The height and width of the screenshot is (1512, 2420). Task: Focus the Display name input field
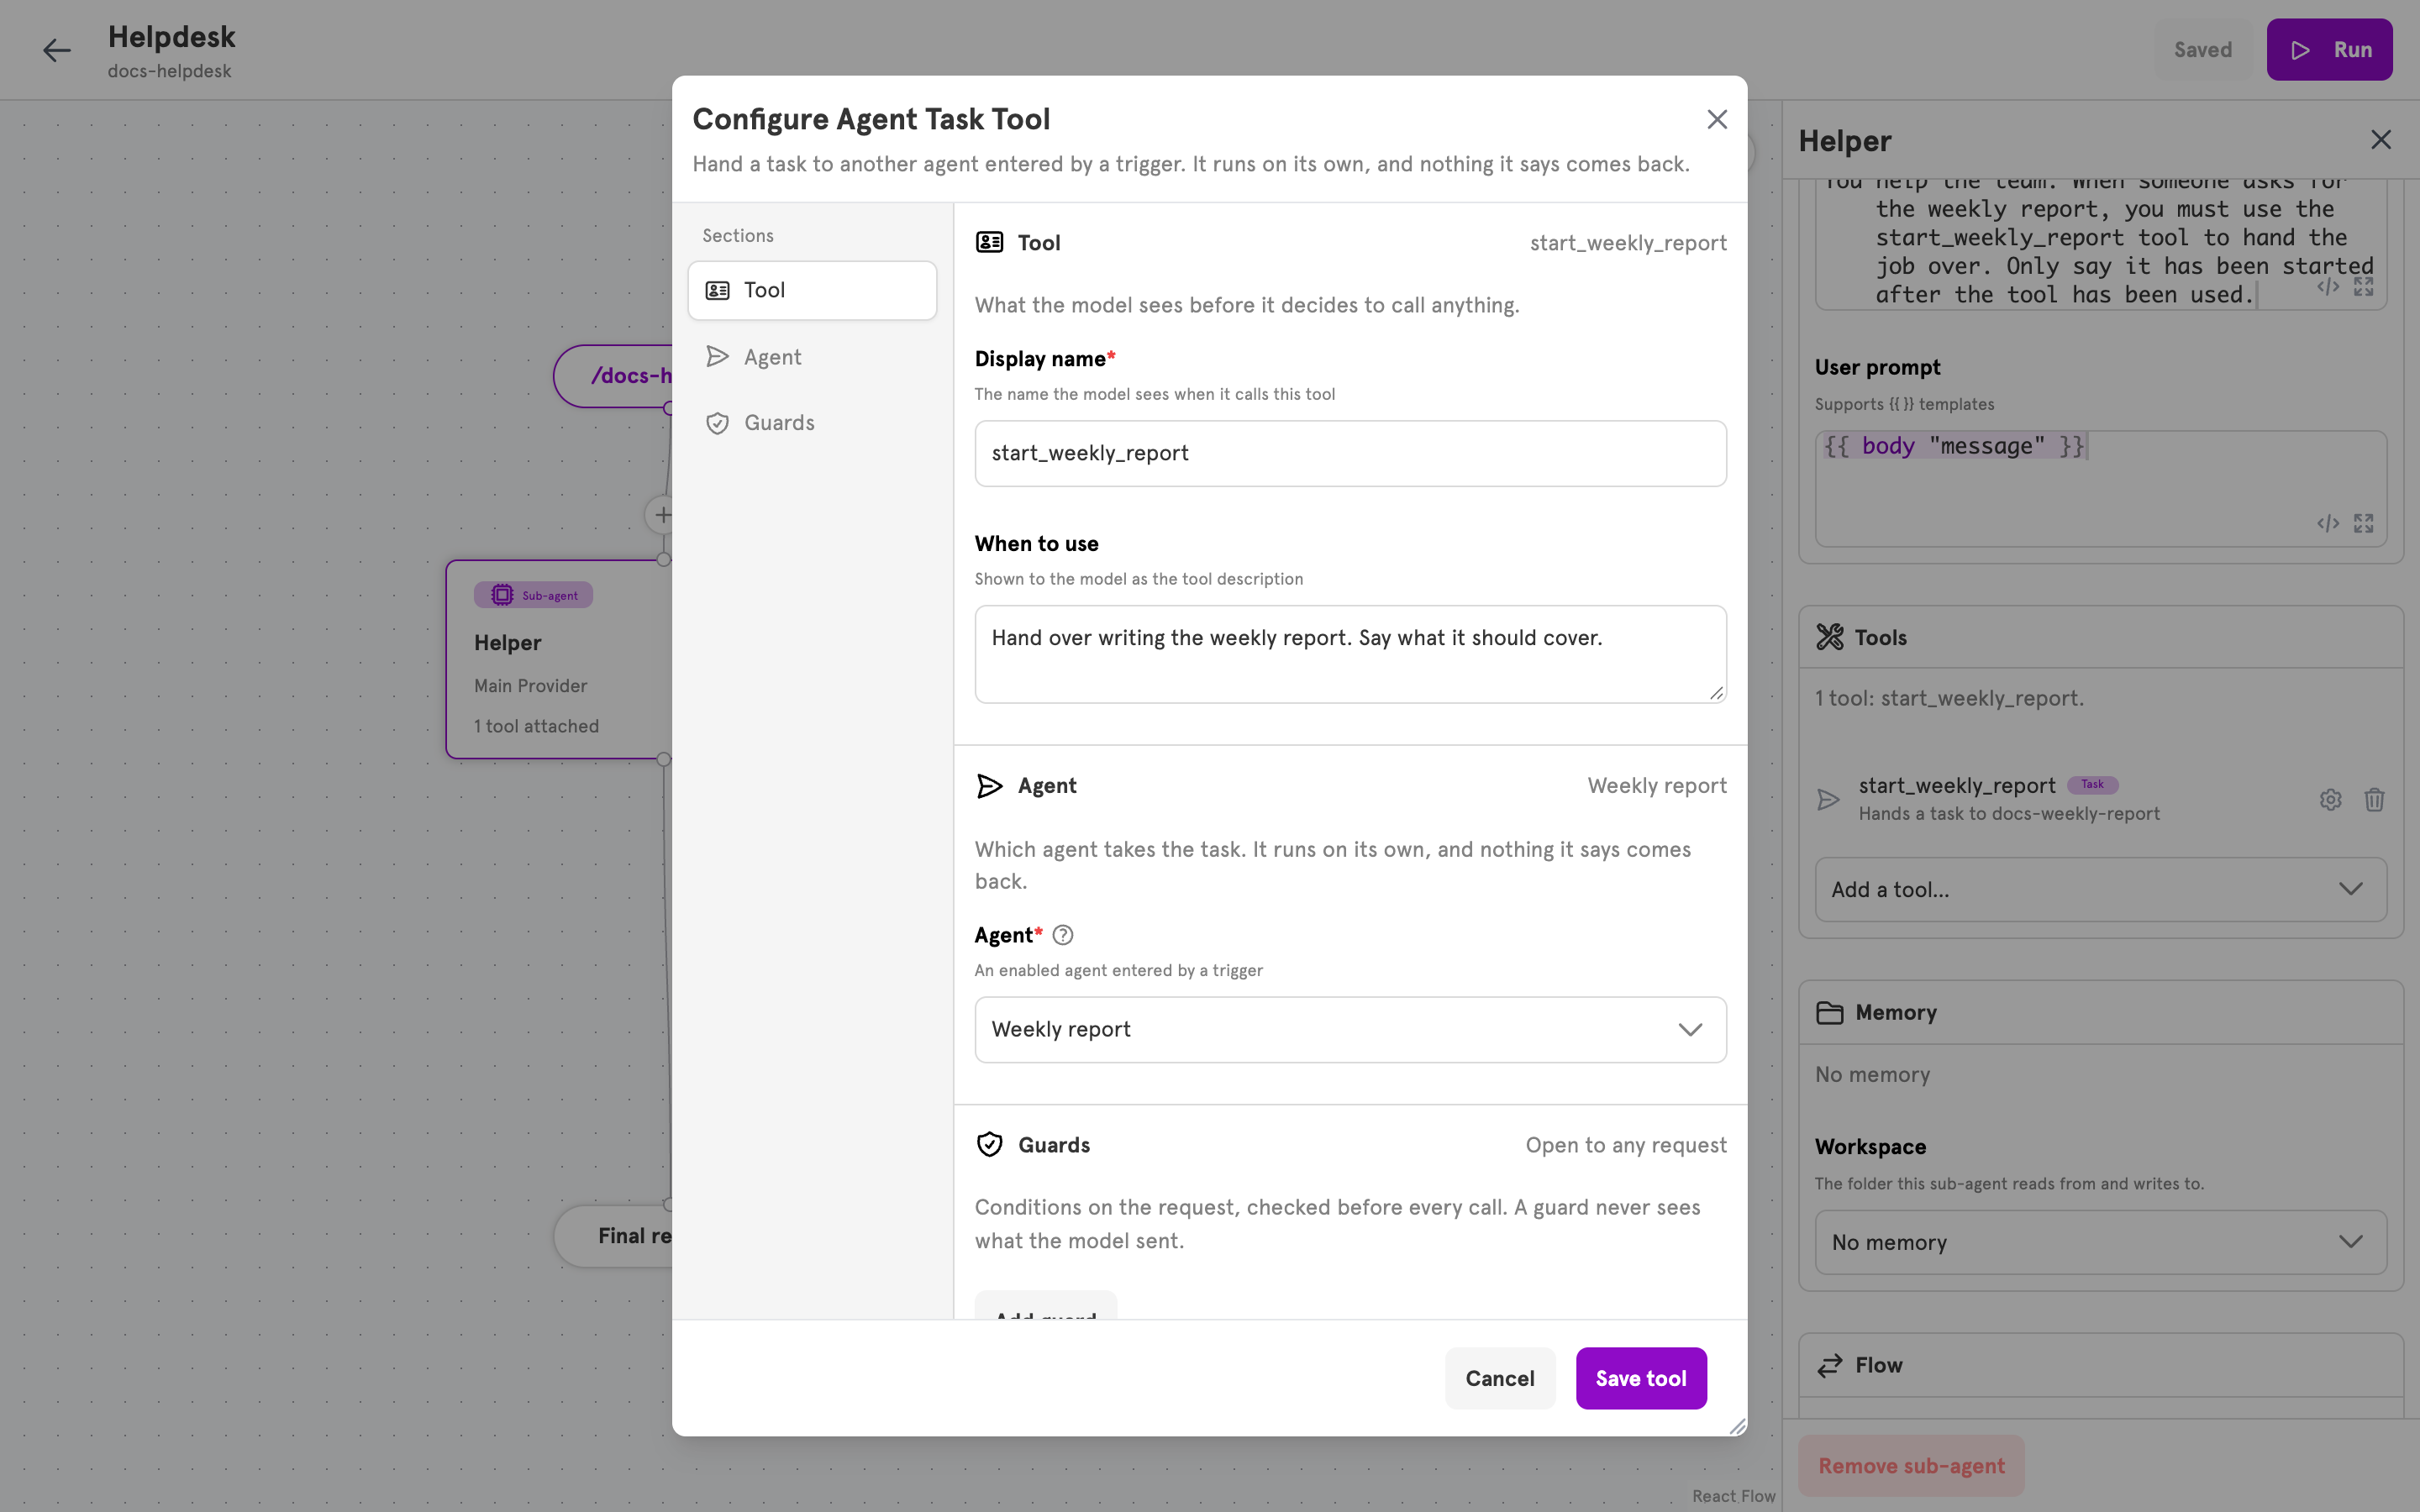pos(1350,453)
